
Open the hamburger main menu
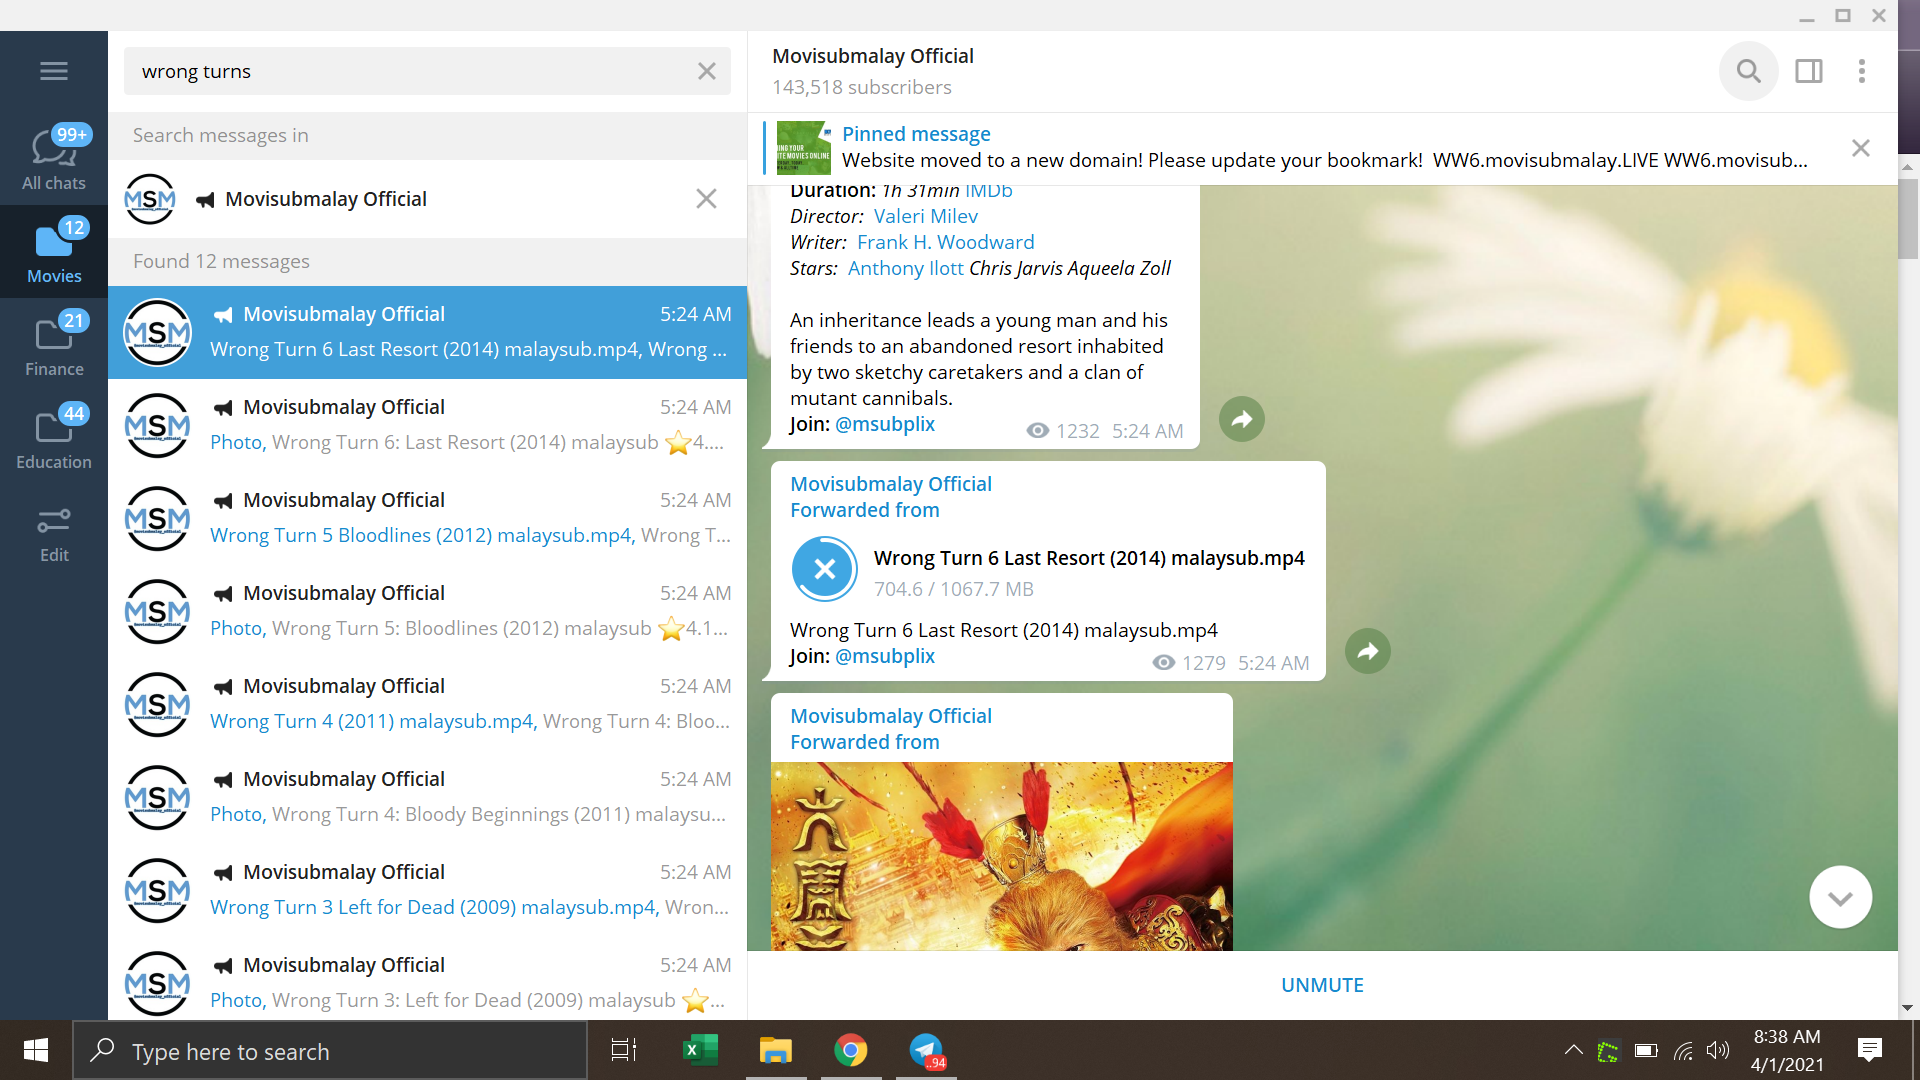pos(54,71)
